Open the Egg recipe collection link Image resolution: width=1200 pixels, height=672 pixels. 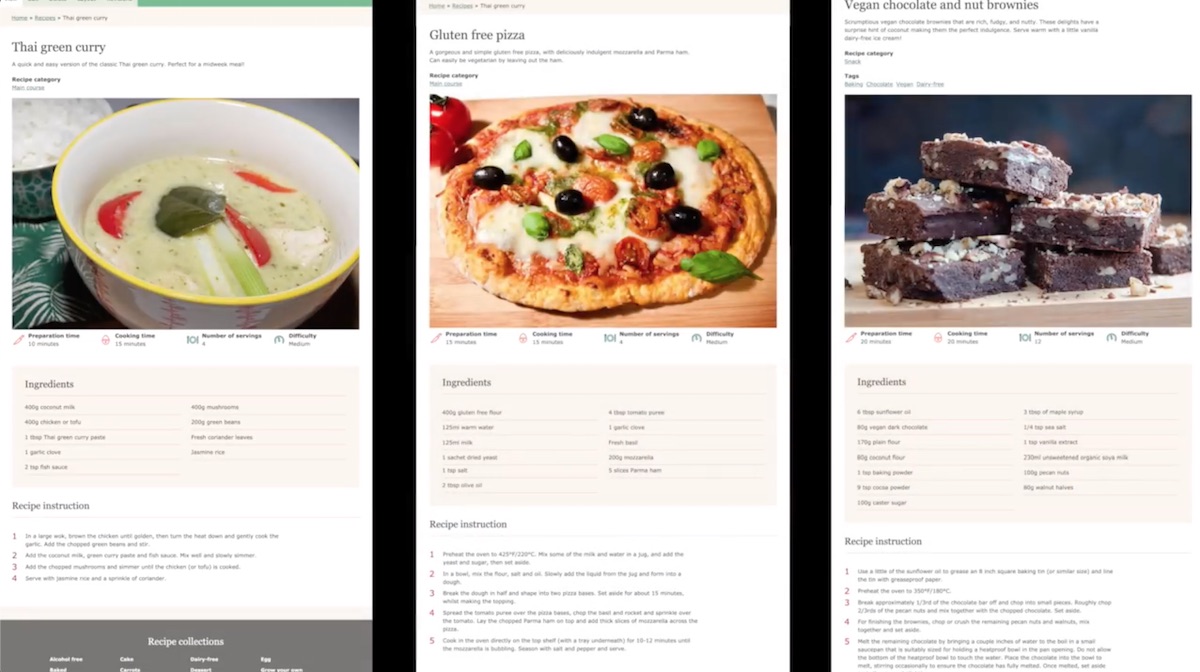[266, 659]
